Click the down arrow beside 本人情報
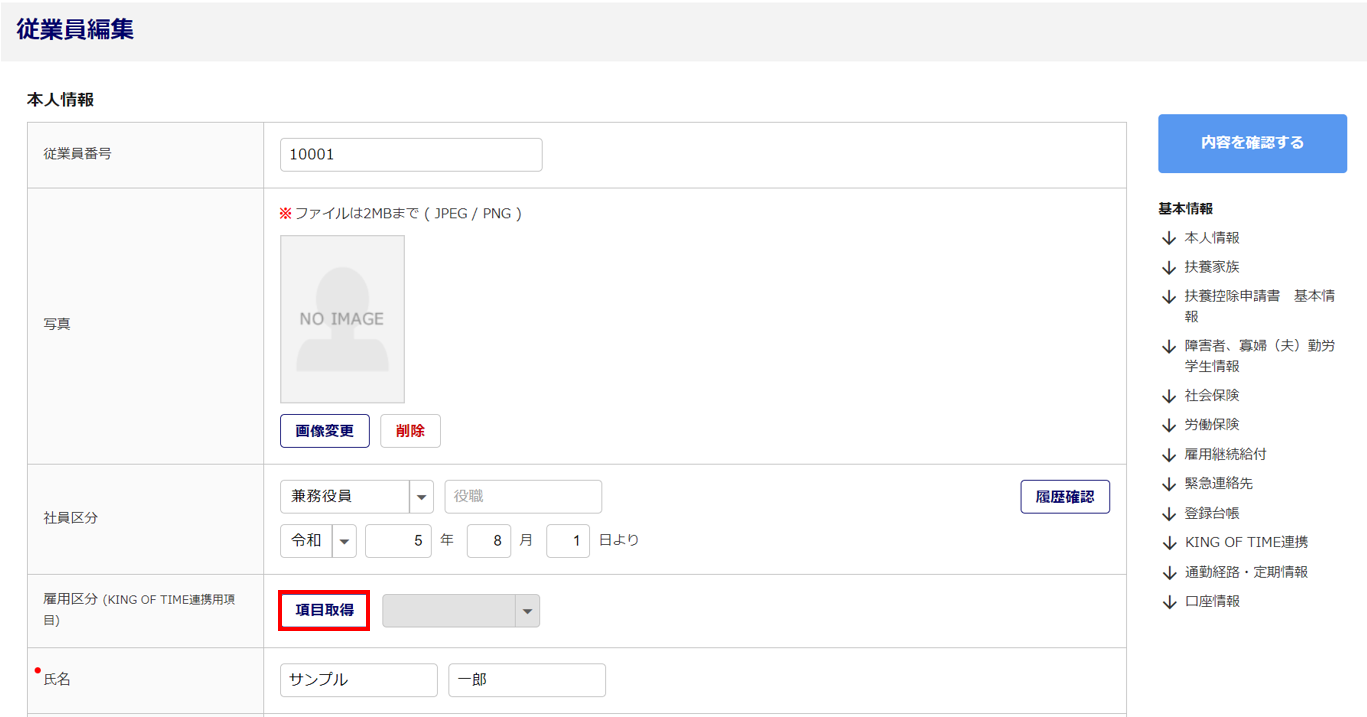 (x=1168, y=238)
